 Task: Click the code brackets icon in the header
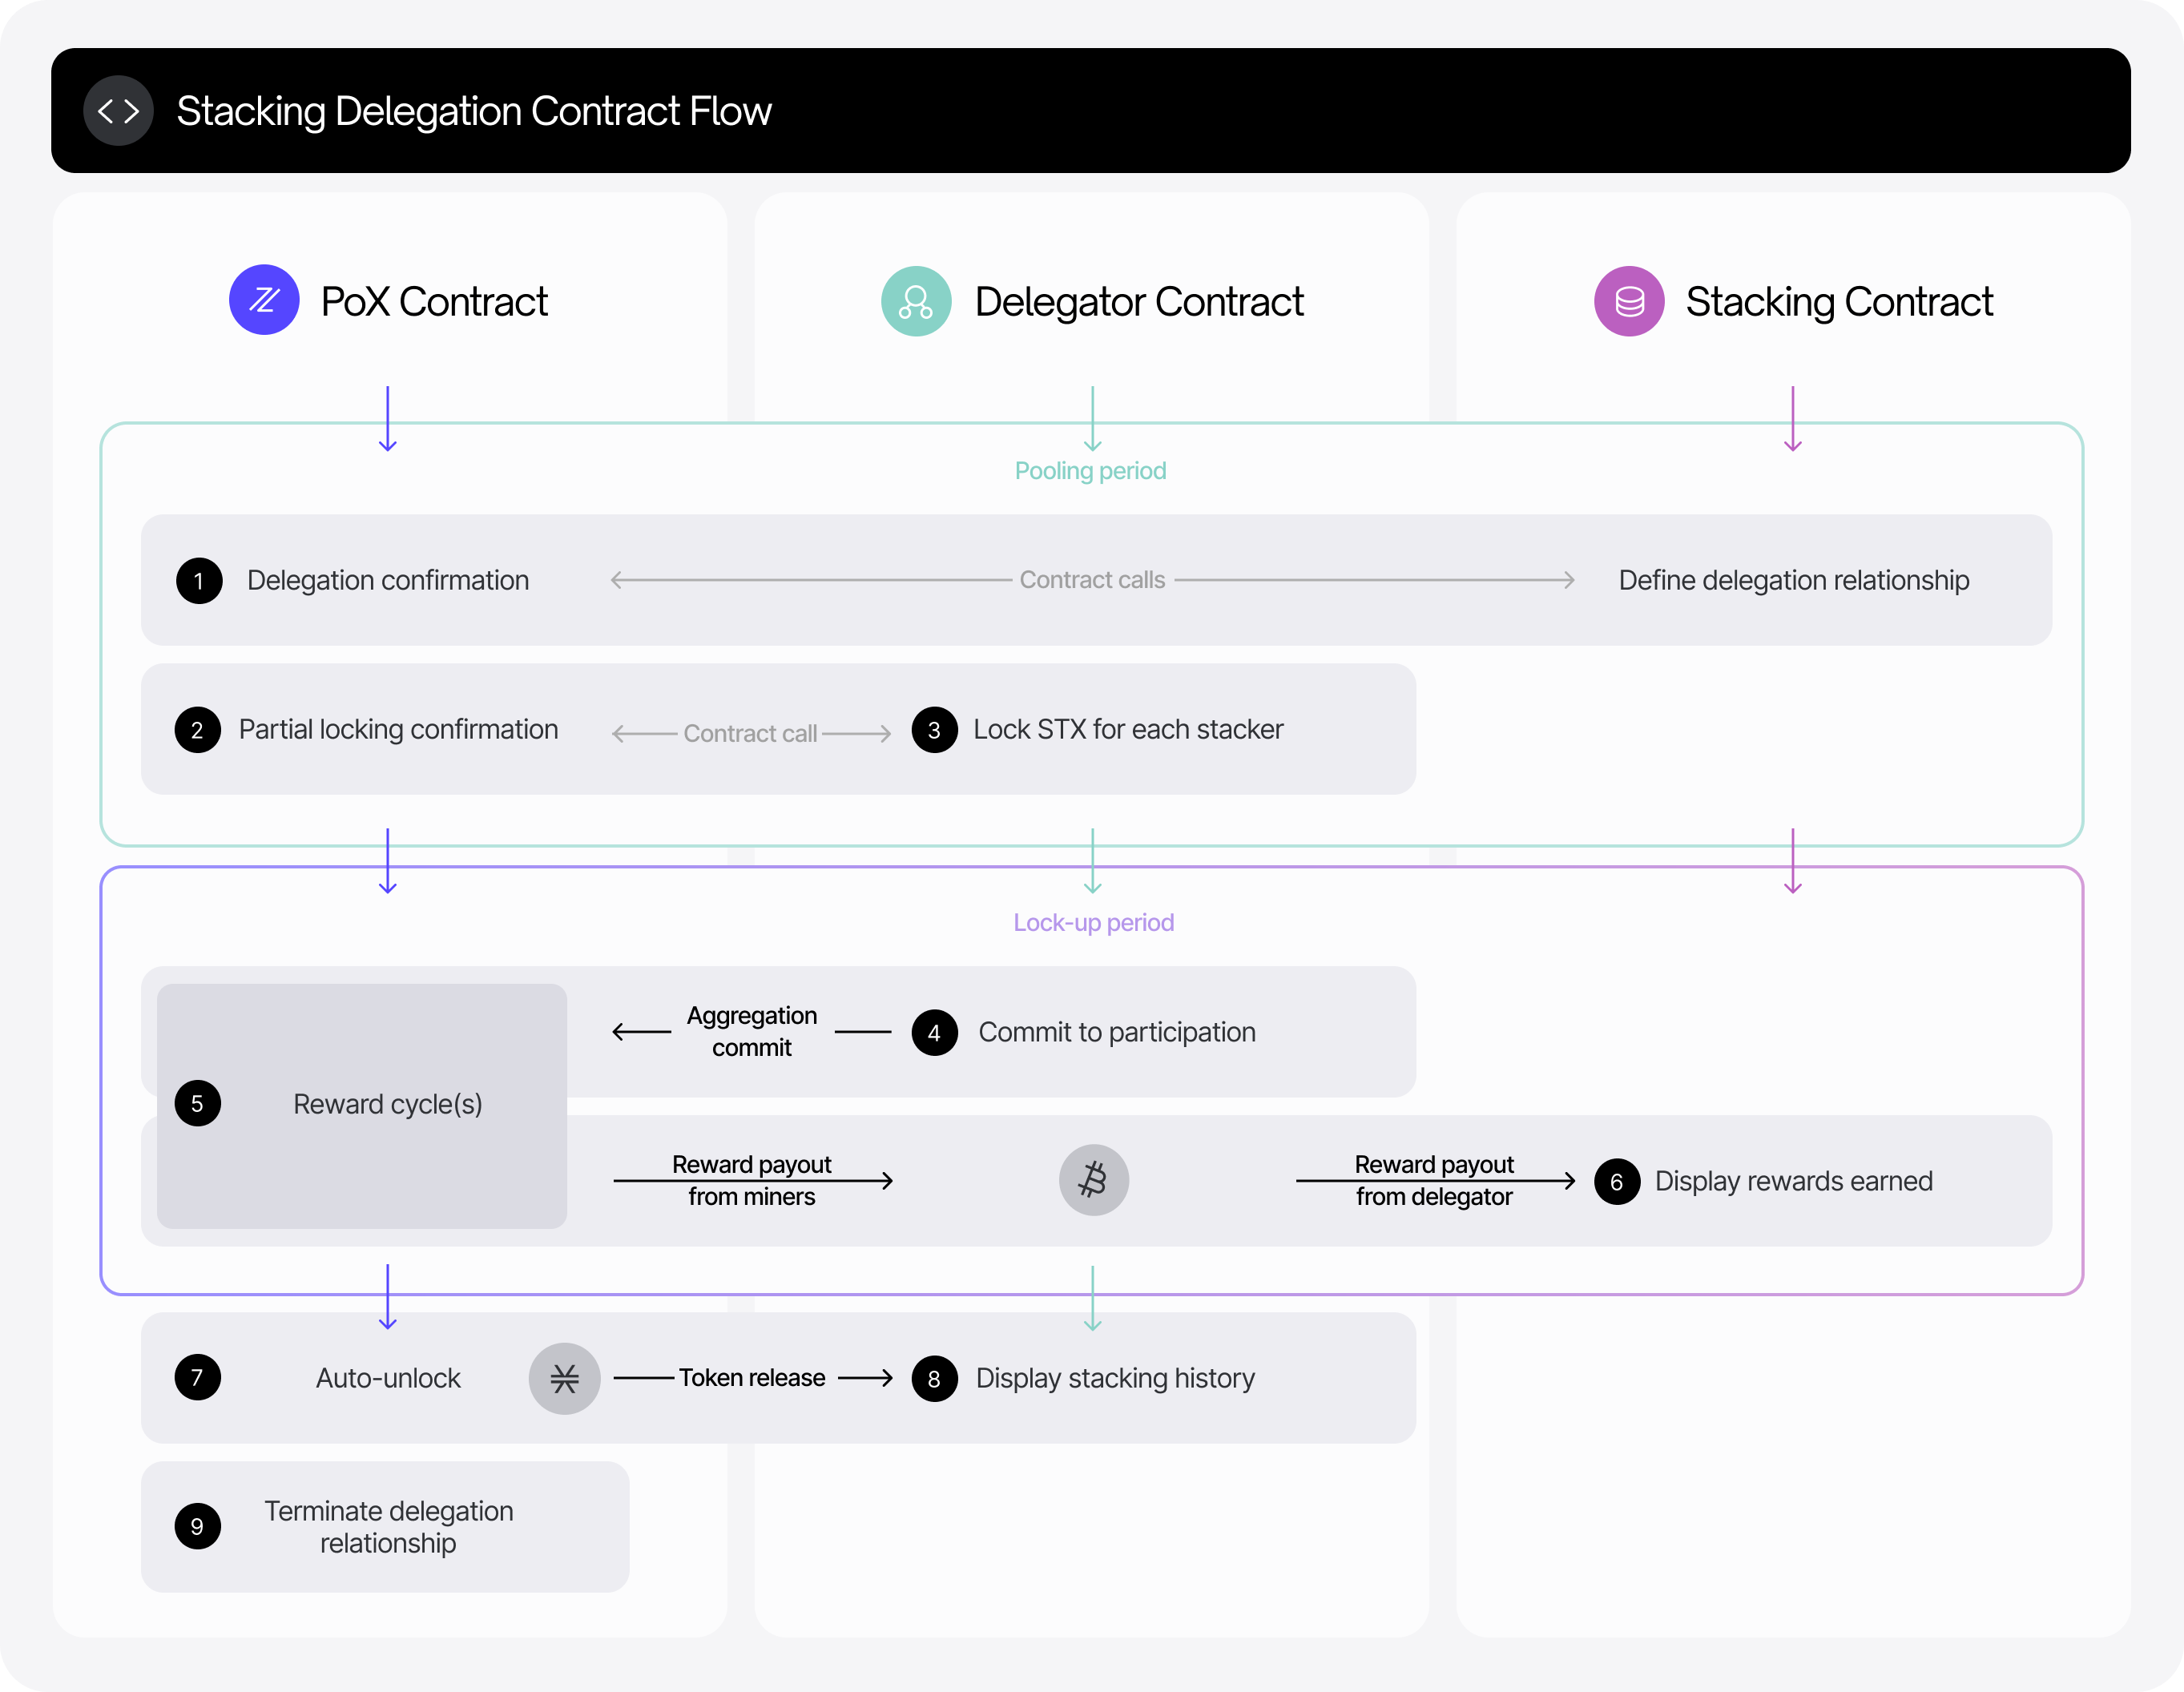[118, 111]
